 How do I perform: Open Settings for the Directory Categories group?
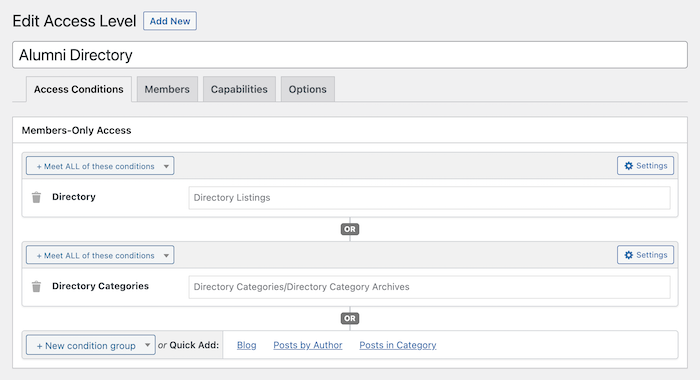tap(645, 255)
